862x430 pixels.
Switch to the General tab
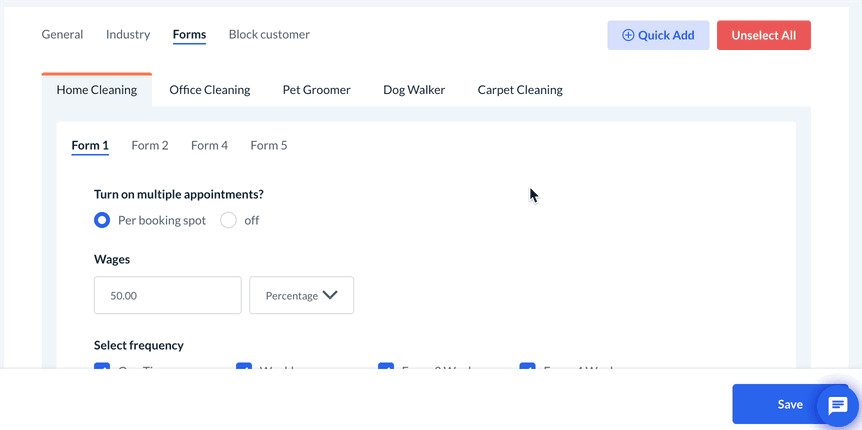[62, 34]
